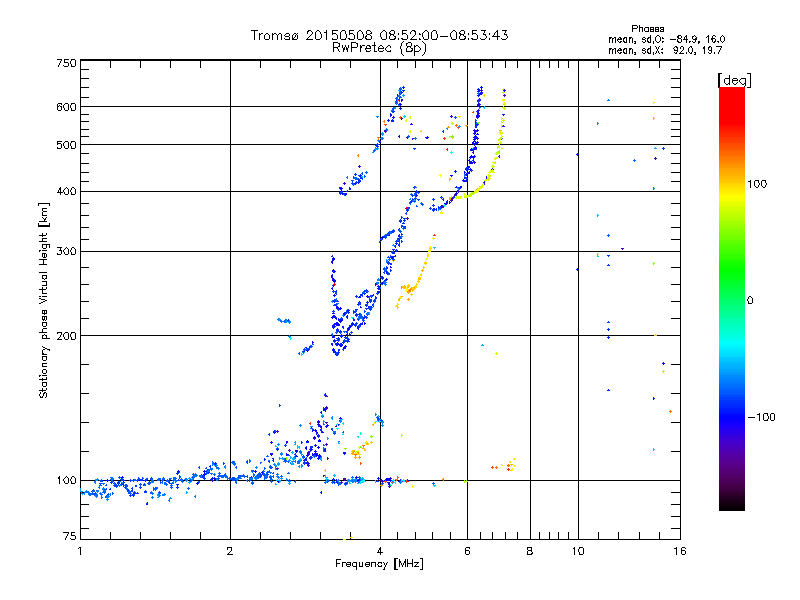Click the 300 km y-axis label
The image size is (800, 600).
point(66,251)
